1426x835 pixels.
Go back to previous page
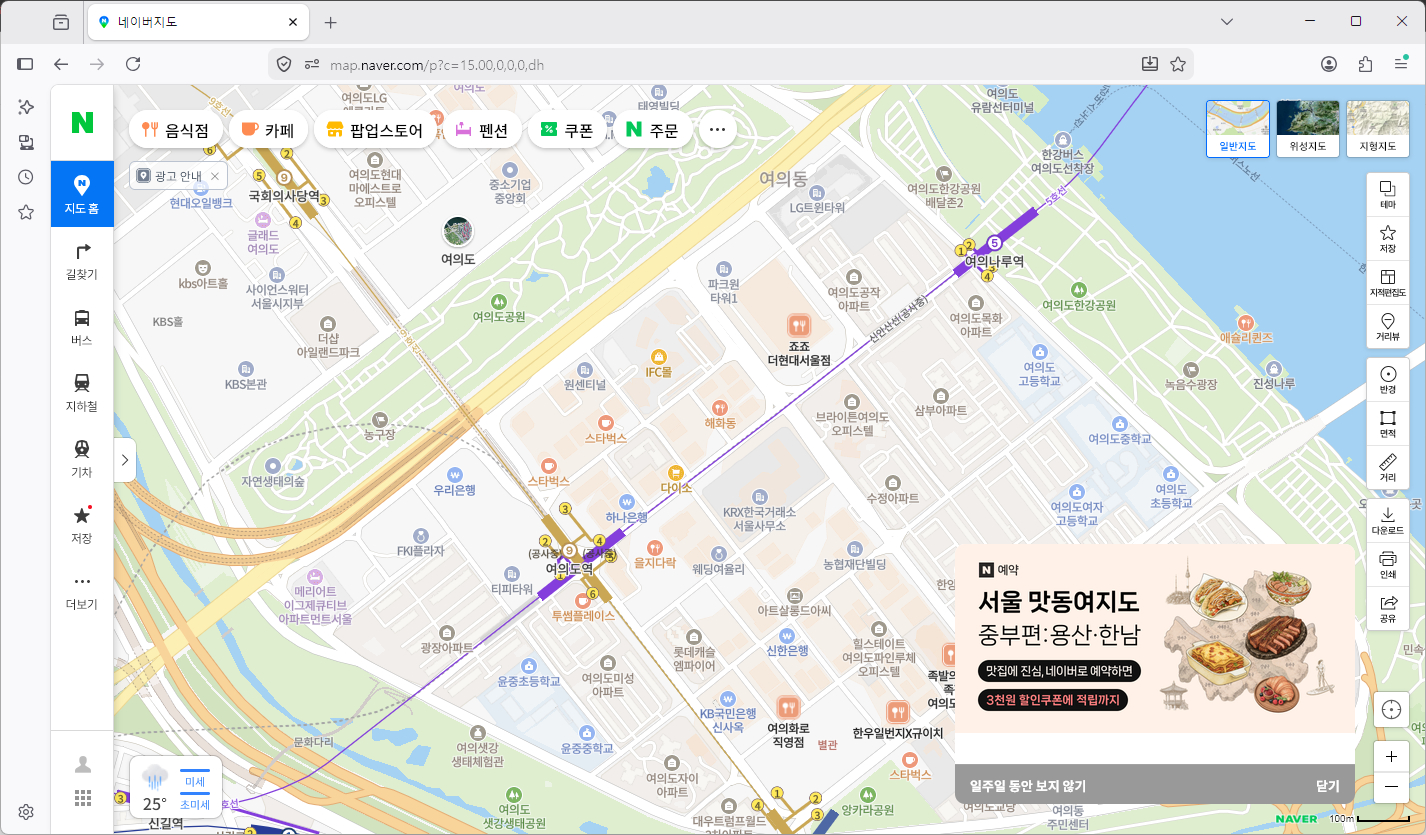[61, 64]
